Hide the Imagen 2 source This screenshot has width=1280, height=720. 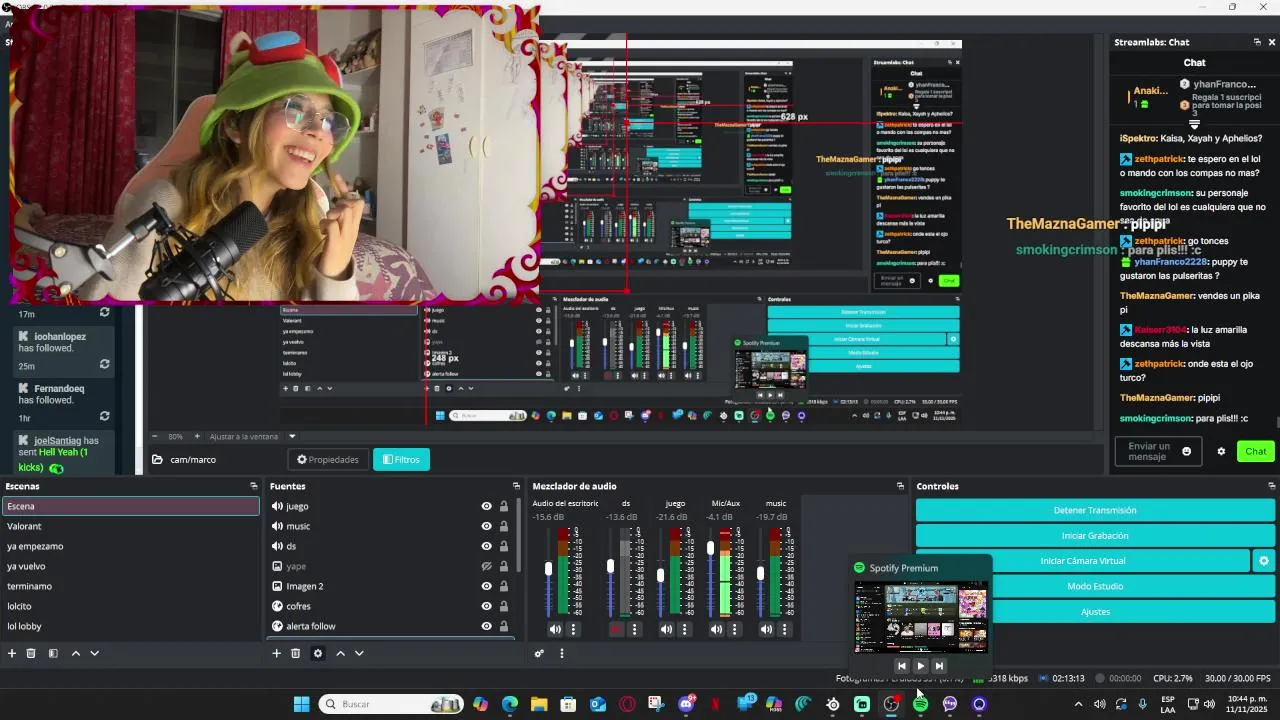point(487,586)
